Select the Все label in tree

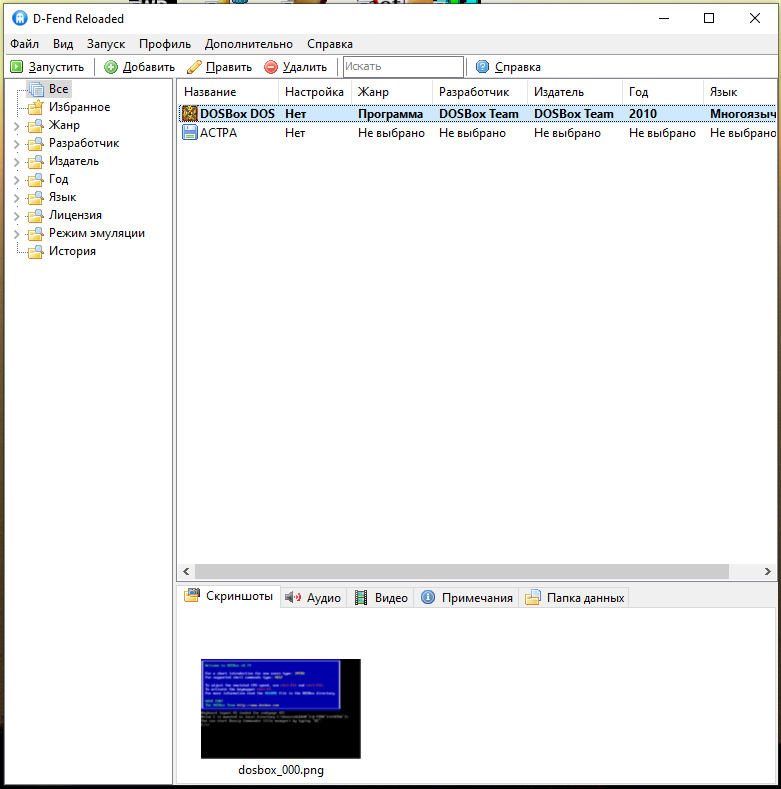(x=58, y=89)
